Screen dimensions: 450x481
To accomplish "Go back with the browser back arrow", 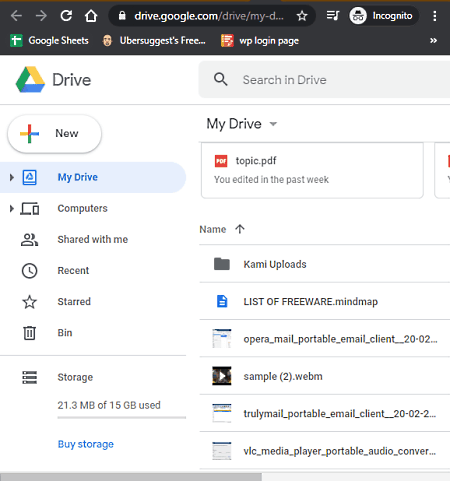I will coord(16,16).
